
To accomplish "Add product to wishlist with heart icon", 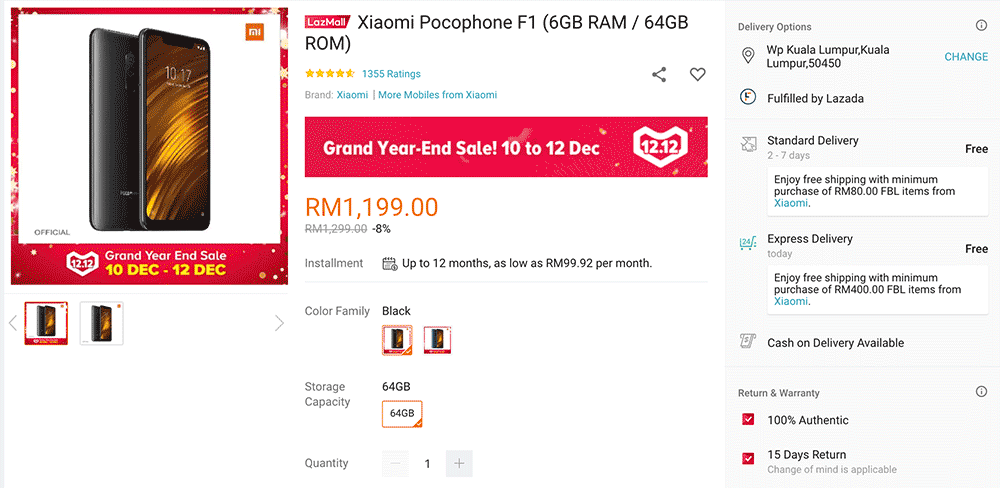I will click(x=698, y=75).
